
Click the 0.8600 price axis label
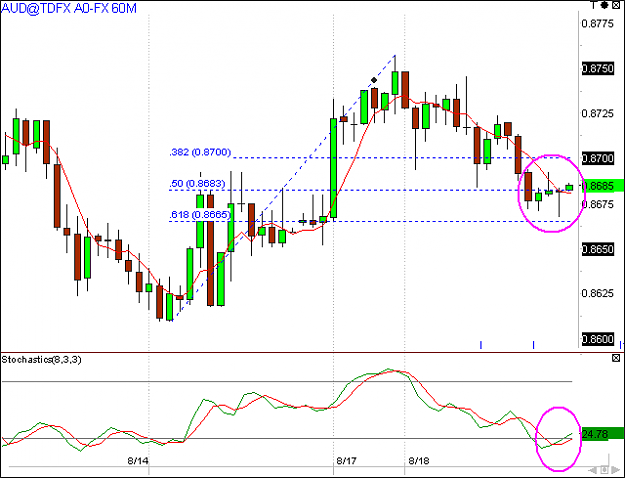click(x=597, y=339)
